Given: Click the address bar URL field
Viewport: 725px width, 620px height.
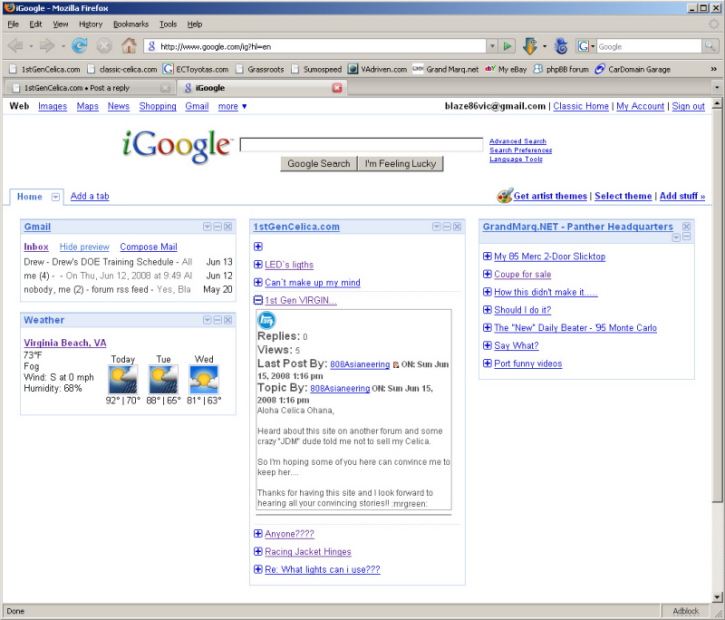Looking at the screenshot, I should click(314, 46).
